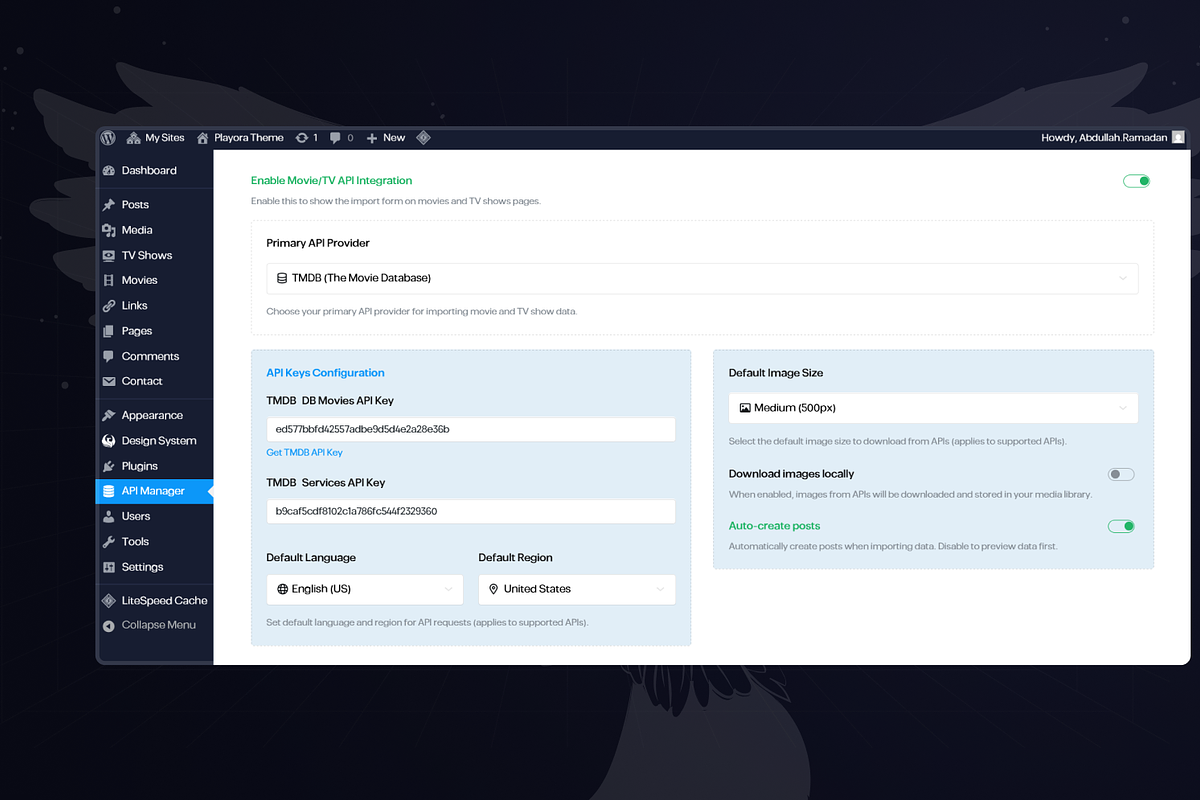
Task: Click the LiteSpeed Cache icon
Action: (x=109, y=601)
